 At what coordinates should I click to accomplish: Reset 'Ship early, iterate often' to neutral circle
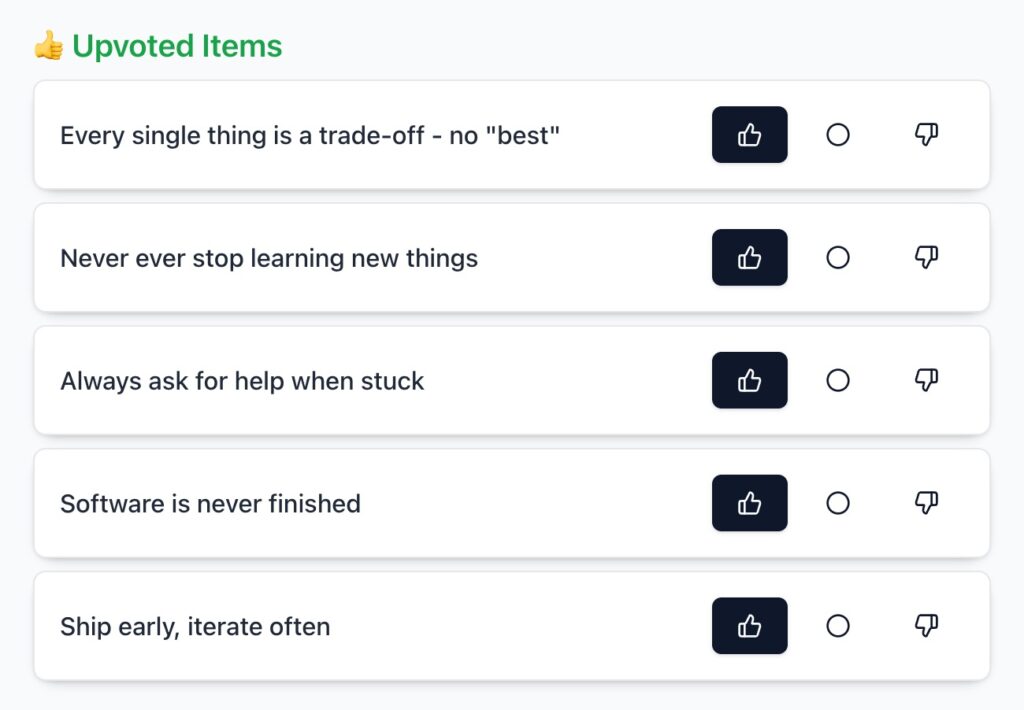[x=838, y=626]
